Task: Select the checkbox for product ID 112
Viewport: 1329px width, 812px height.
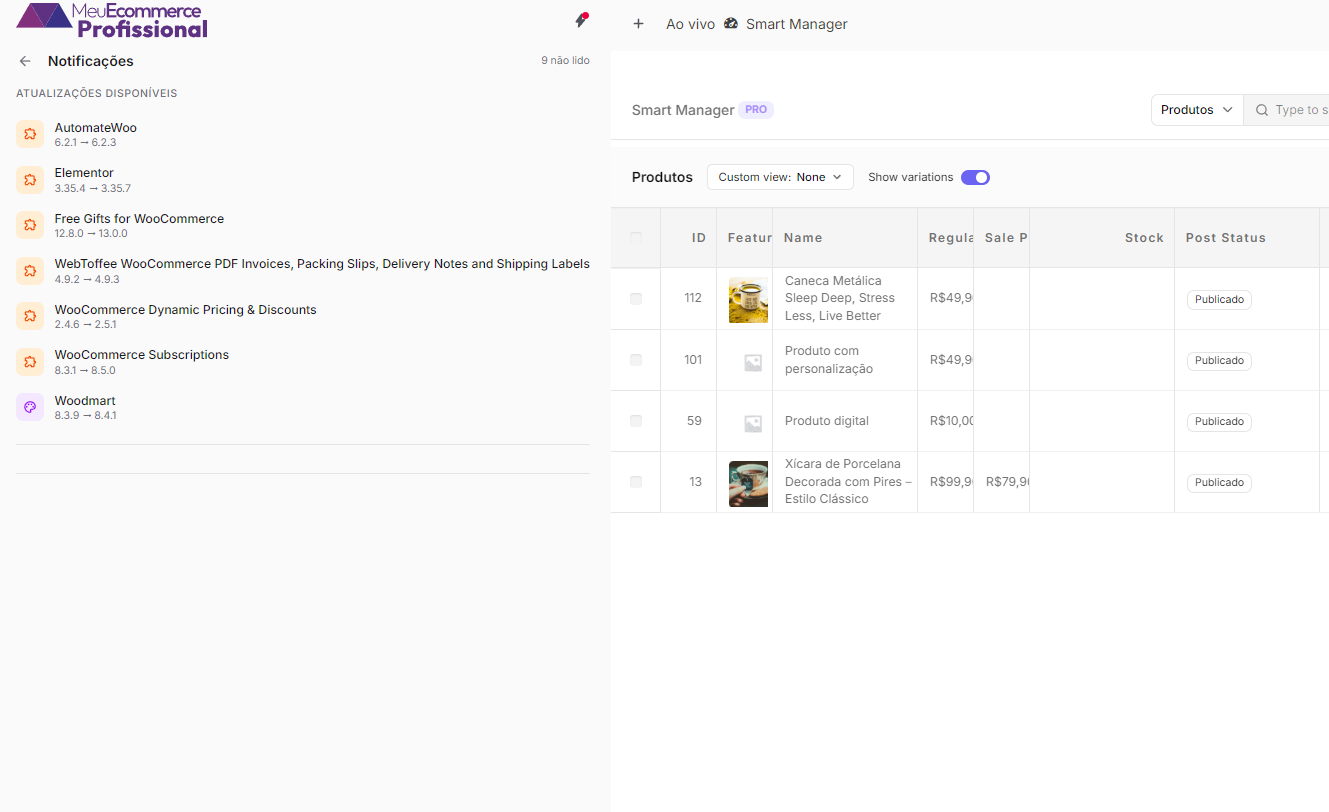Action: (x=636, y=299)
